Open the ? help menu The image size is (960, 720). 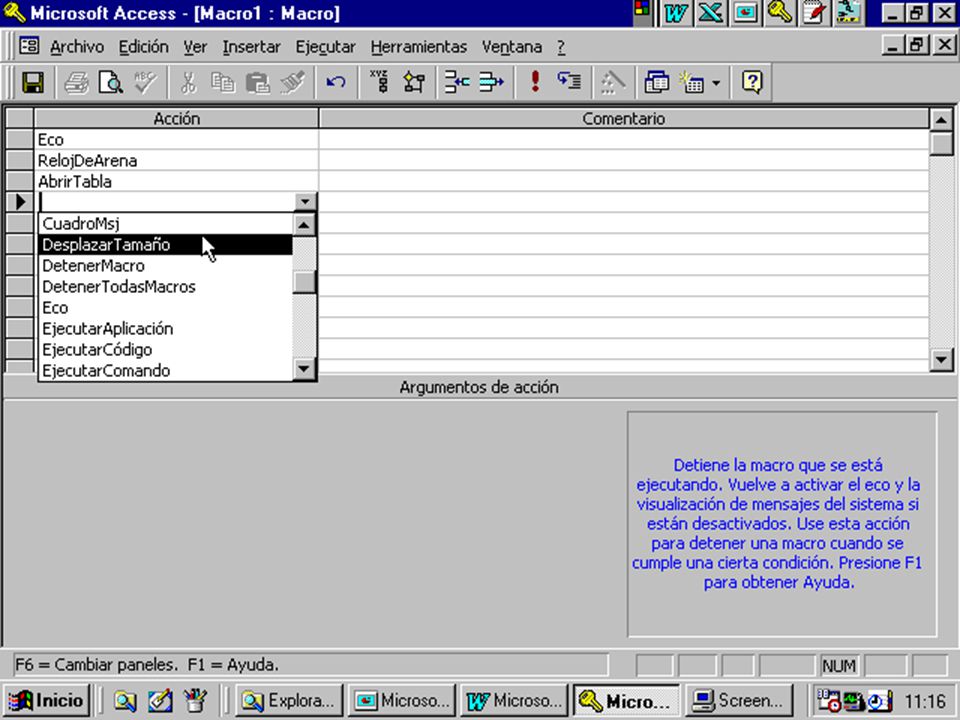coord(561,47)
